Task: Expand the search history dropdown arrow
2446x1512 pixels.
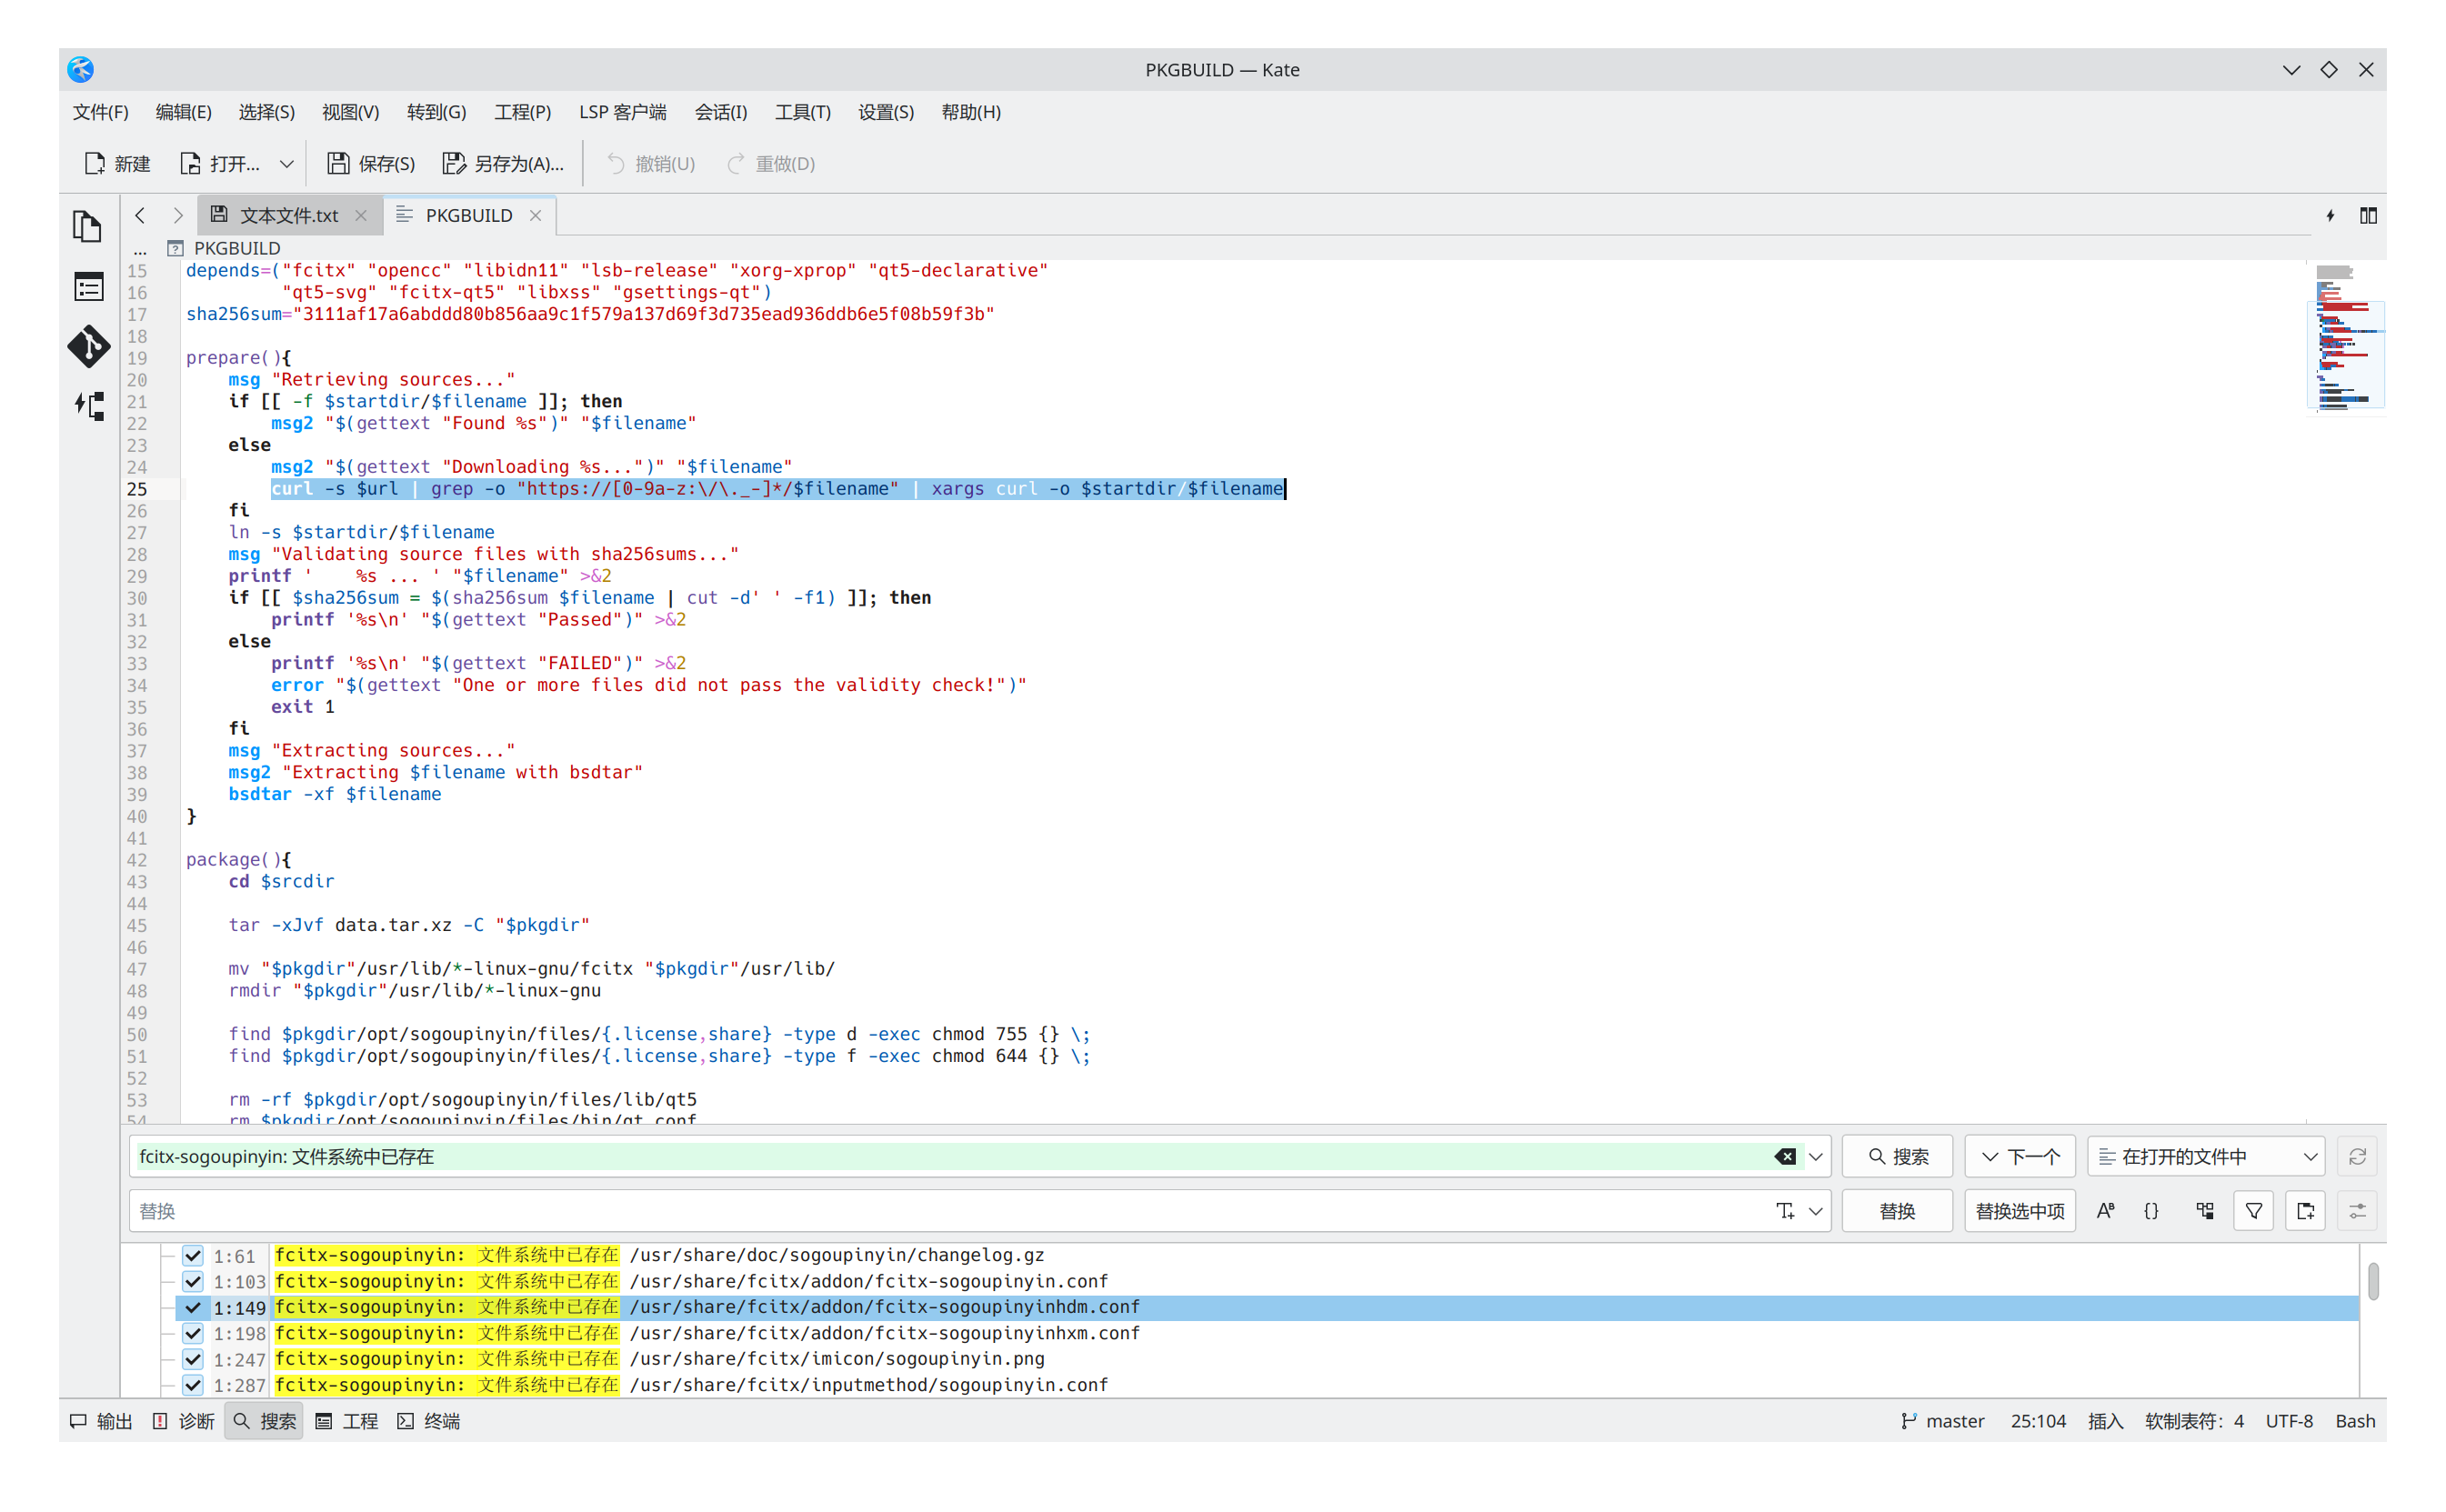Action: [1816, 1157]
